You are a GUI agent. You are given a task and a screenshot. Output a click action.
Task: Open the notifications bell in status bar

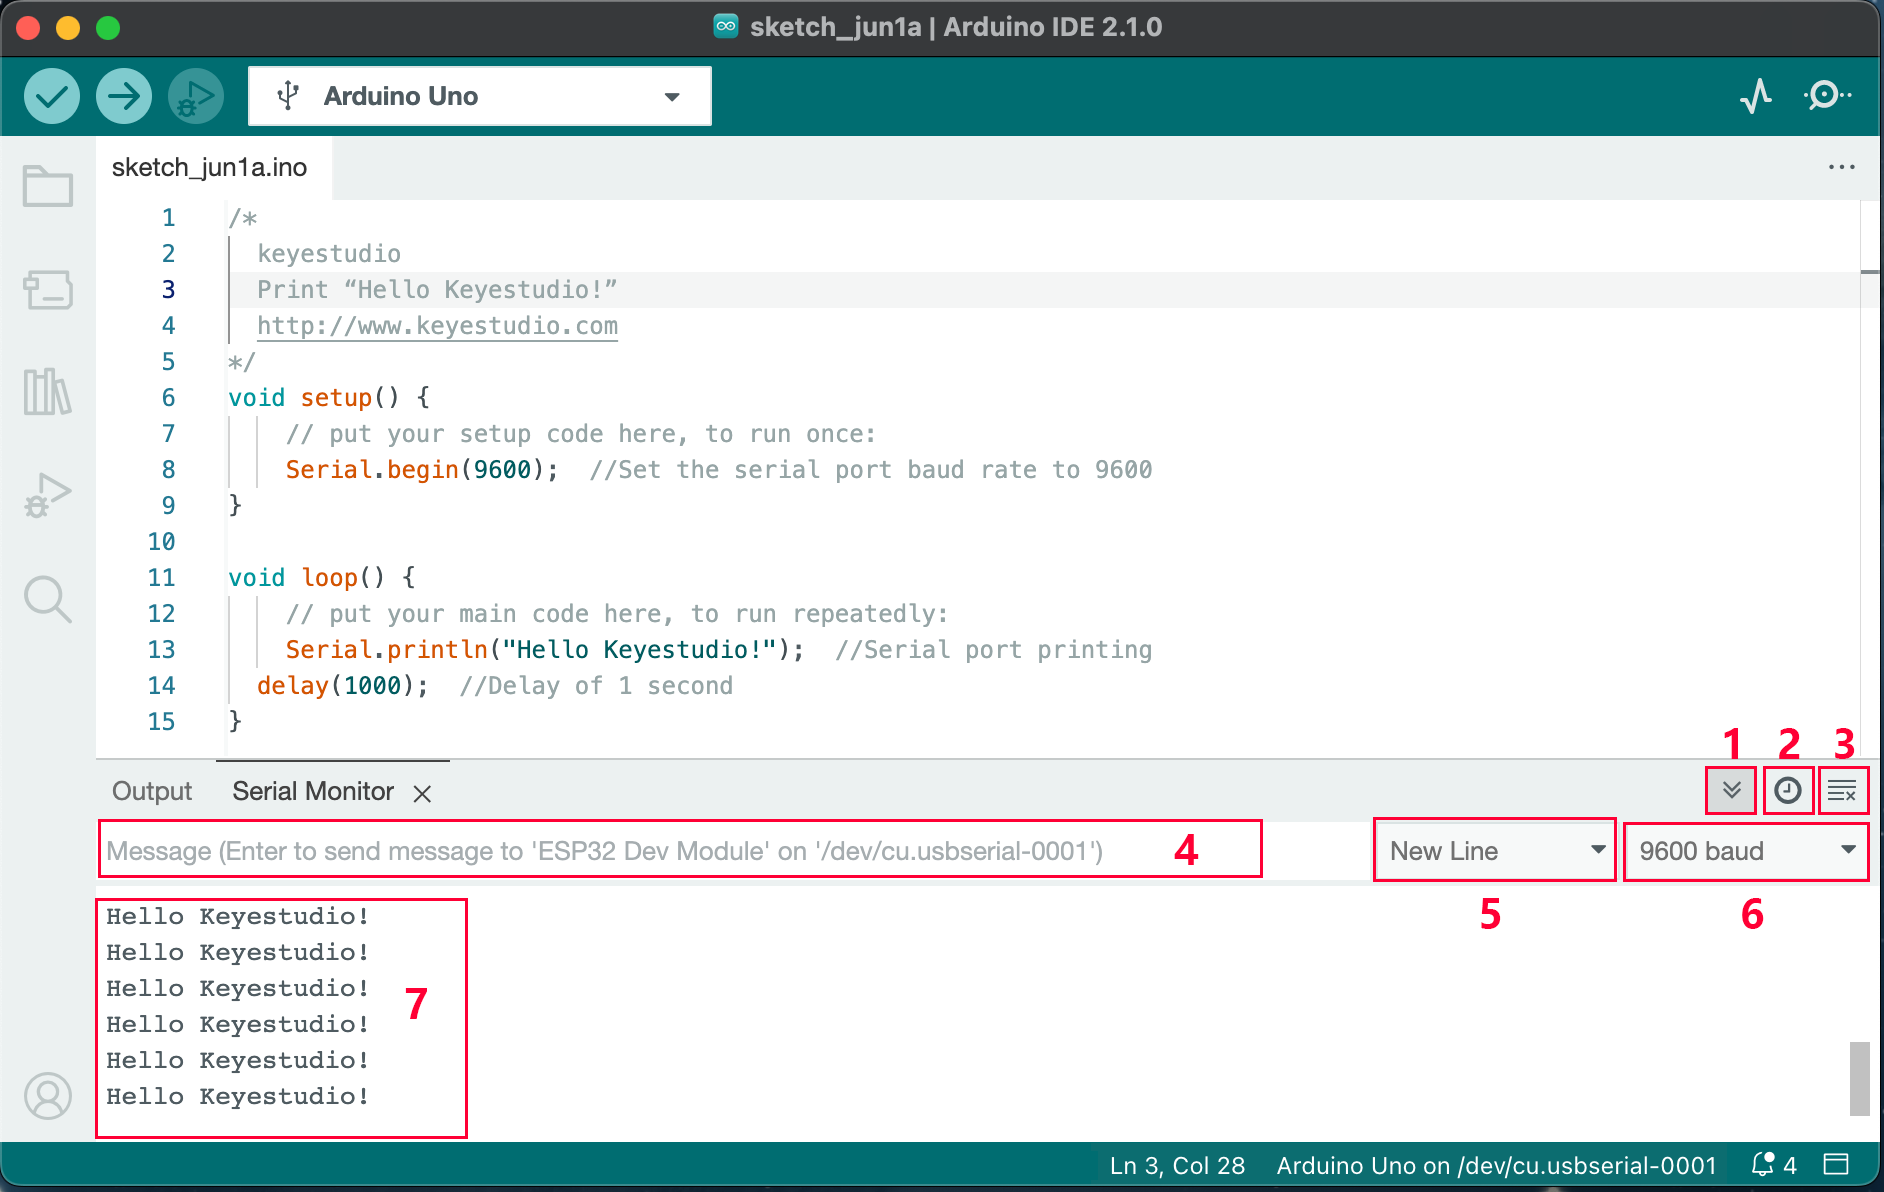(1774, 1165)
